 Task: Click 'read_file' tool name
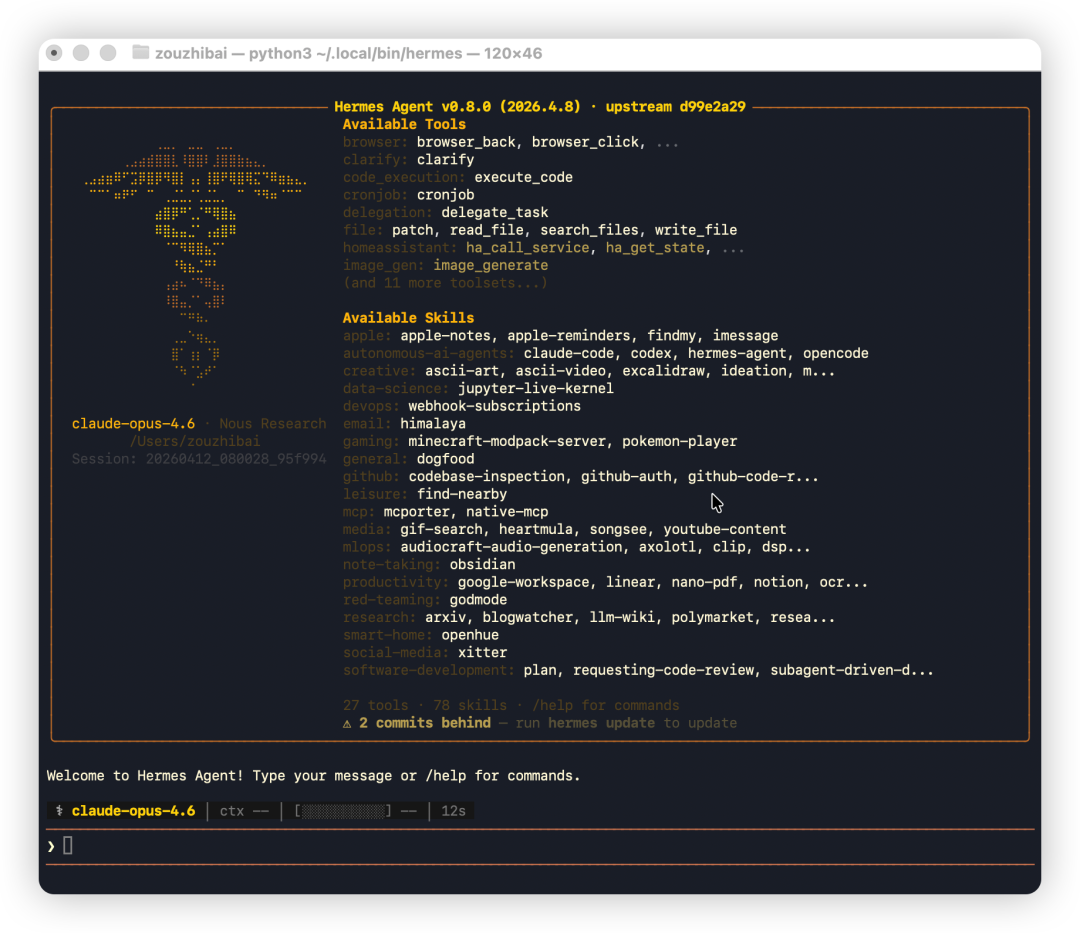point(486,230)
